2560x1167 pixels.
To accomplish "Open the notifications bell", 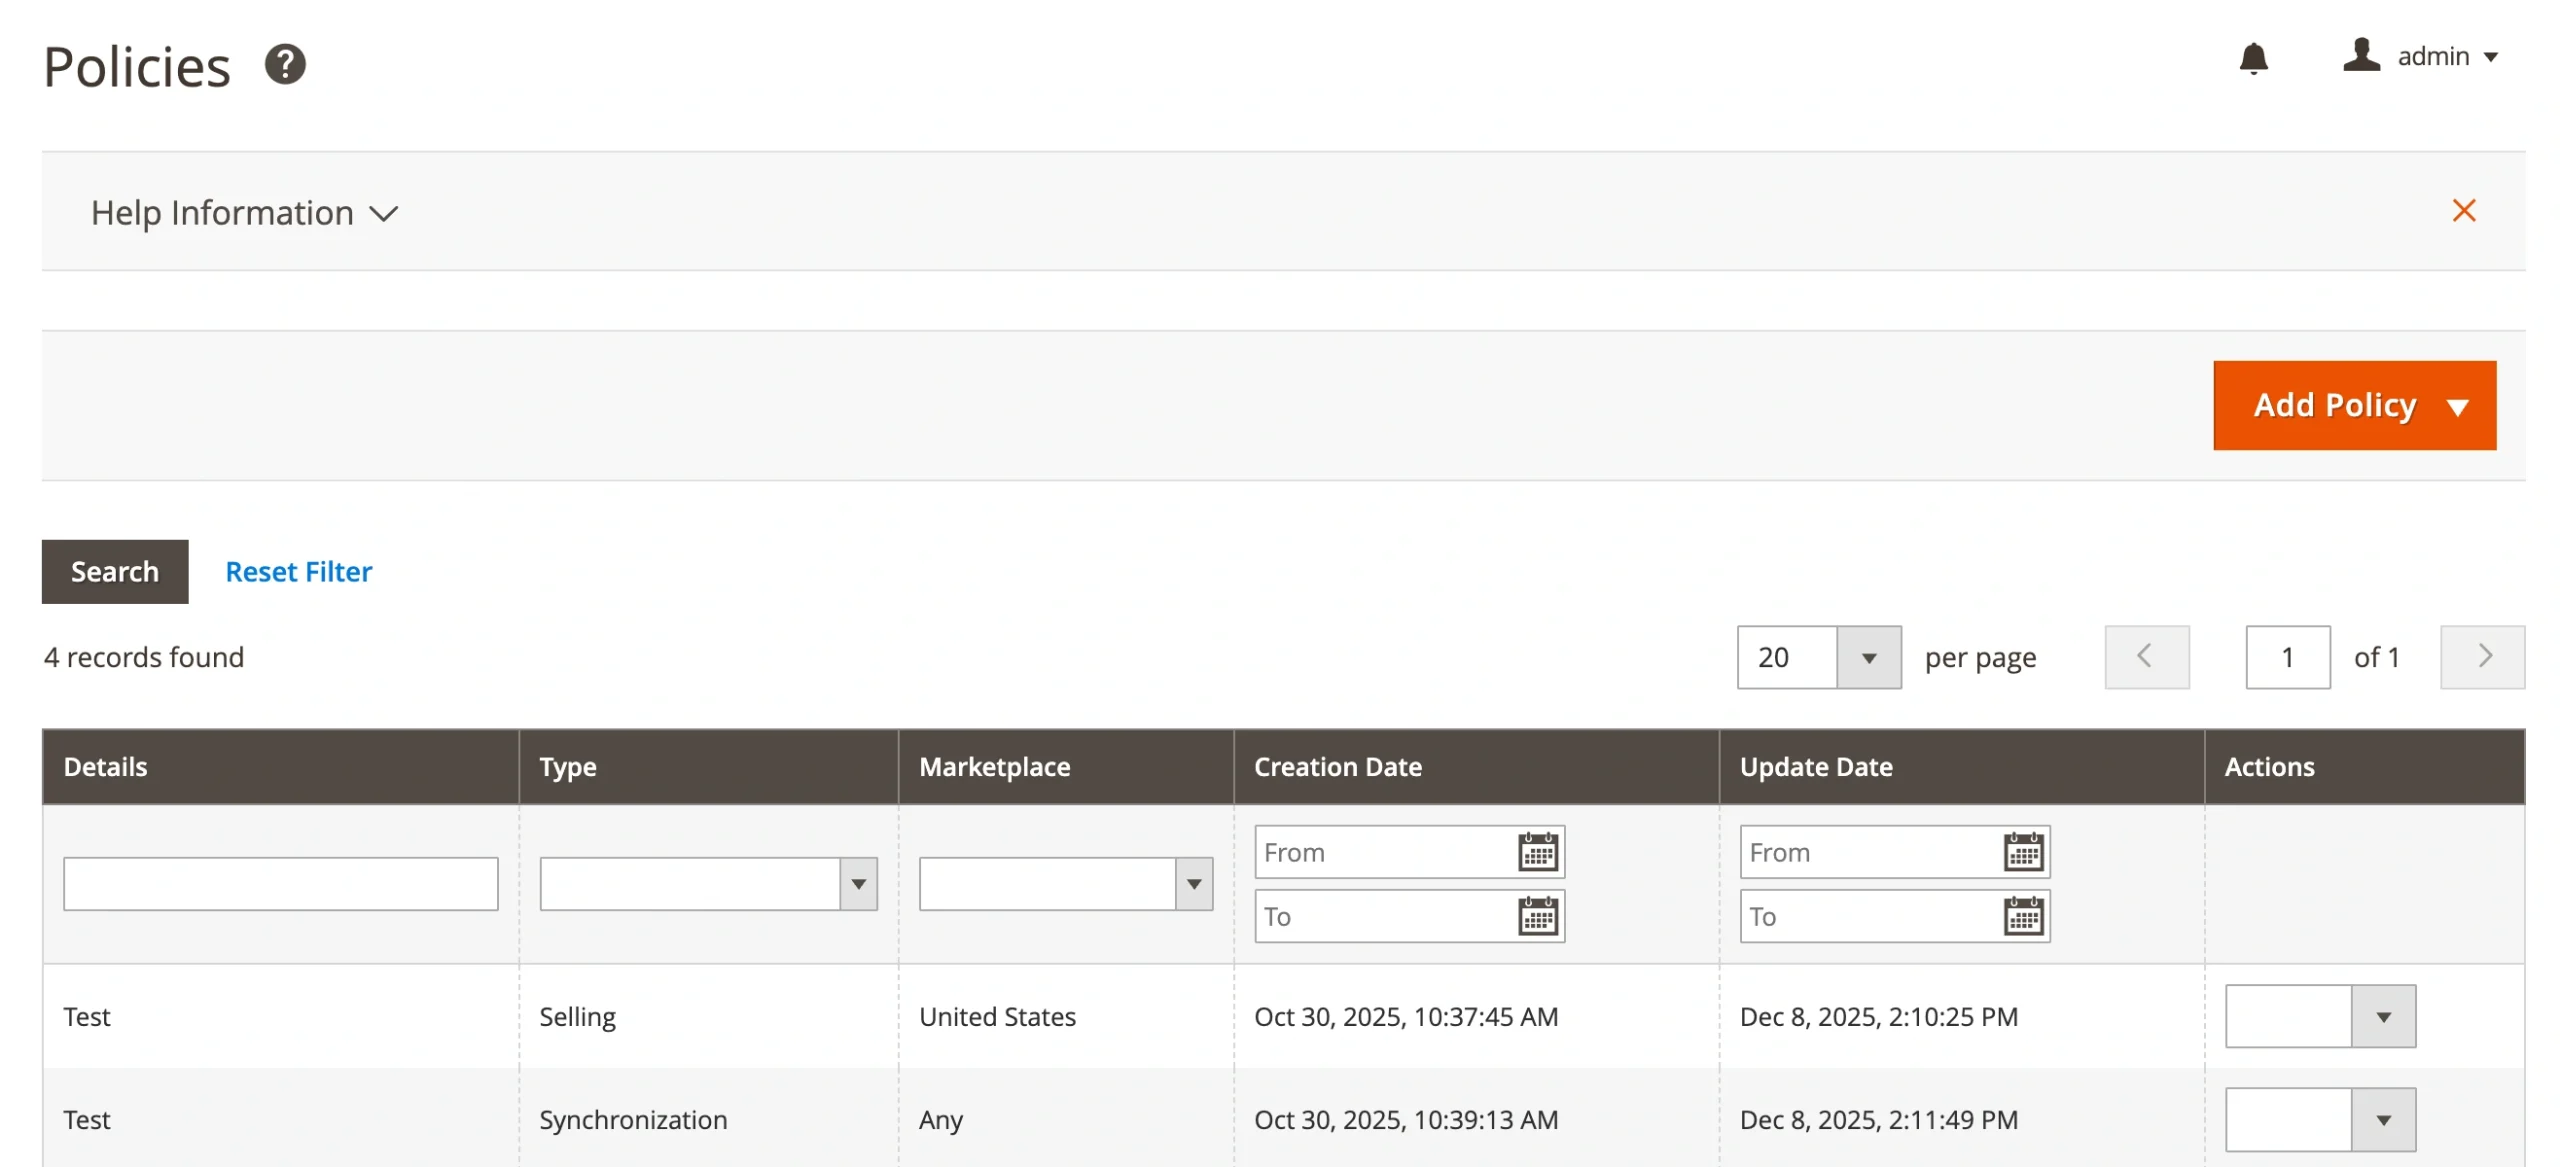I will coord(2252,58).
